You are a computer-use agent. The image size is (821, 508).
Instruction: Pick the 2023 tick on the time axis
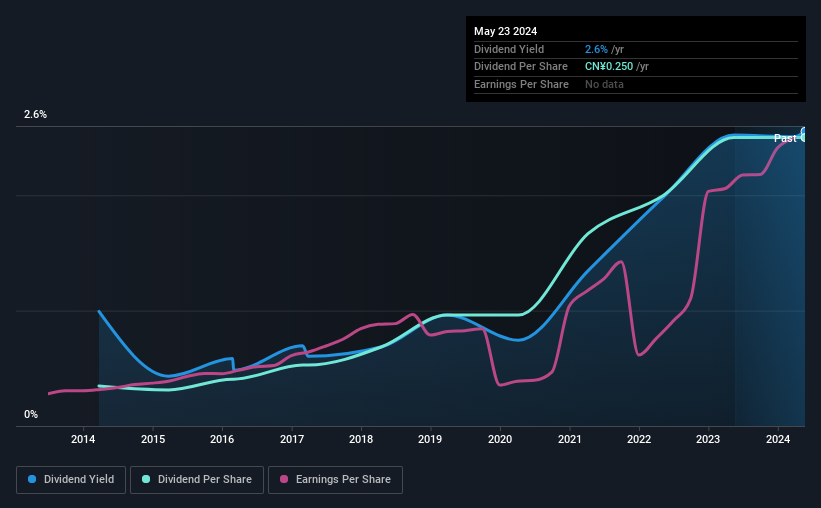click(x=708, y=439)
